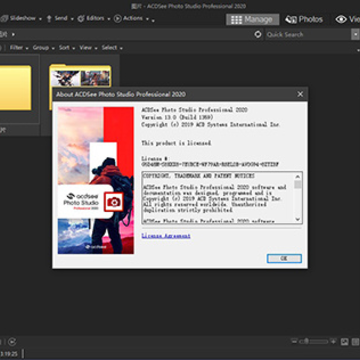Open the View menu in the file list bar
The image size is (360, 360).
88,48
